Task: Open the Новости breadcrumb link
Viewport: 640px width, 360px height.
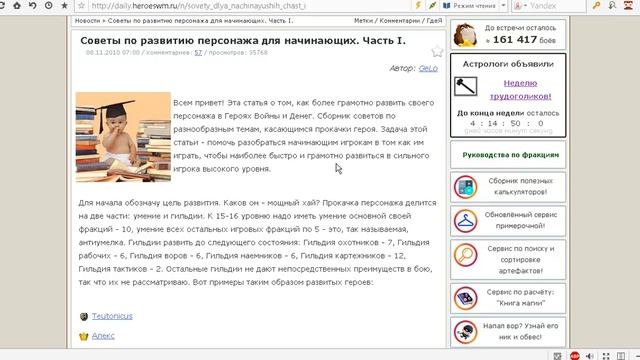Action: coord(87,20)
